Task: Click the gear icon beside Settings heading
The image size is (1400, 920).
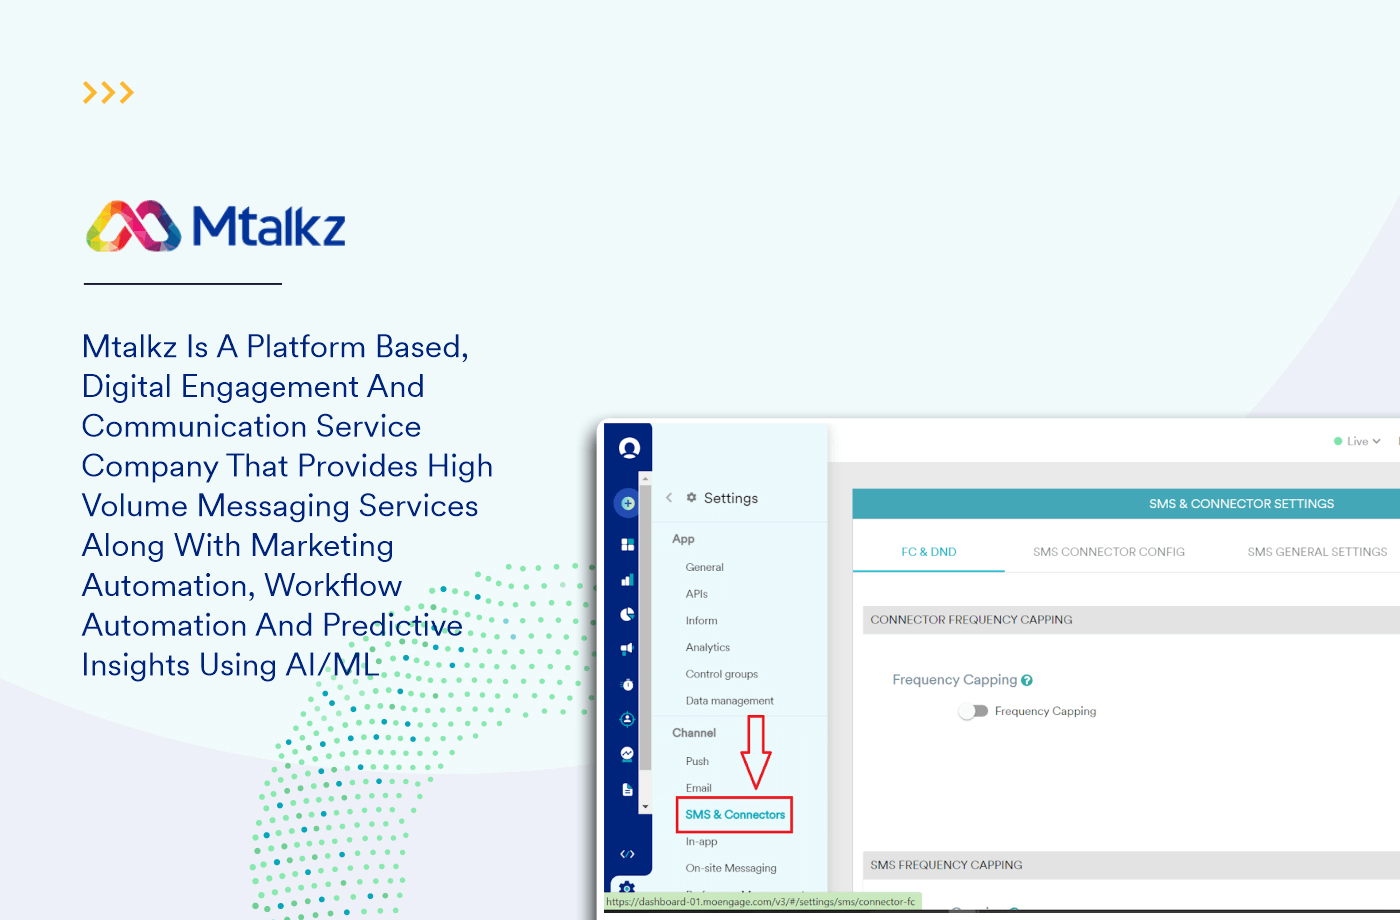Action: [x=691, y=497]
